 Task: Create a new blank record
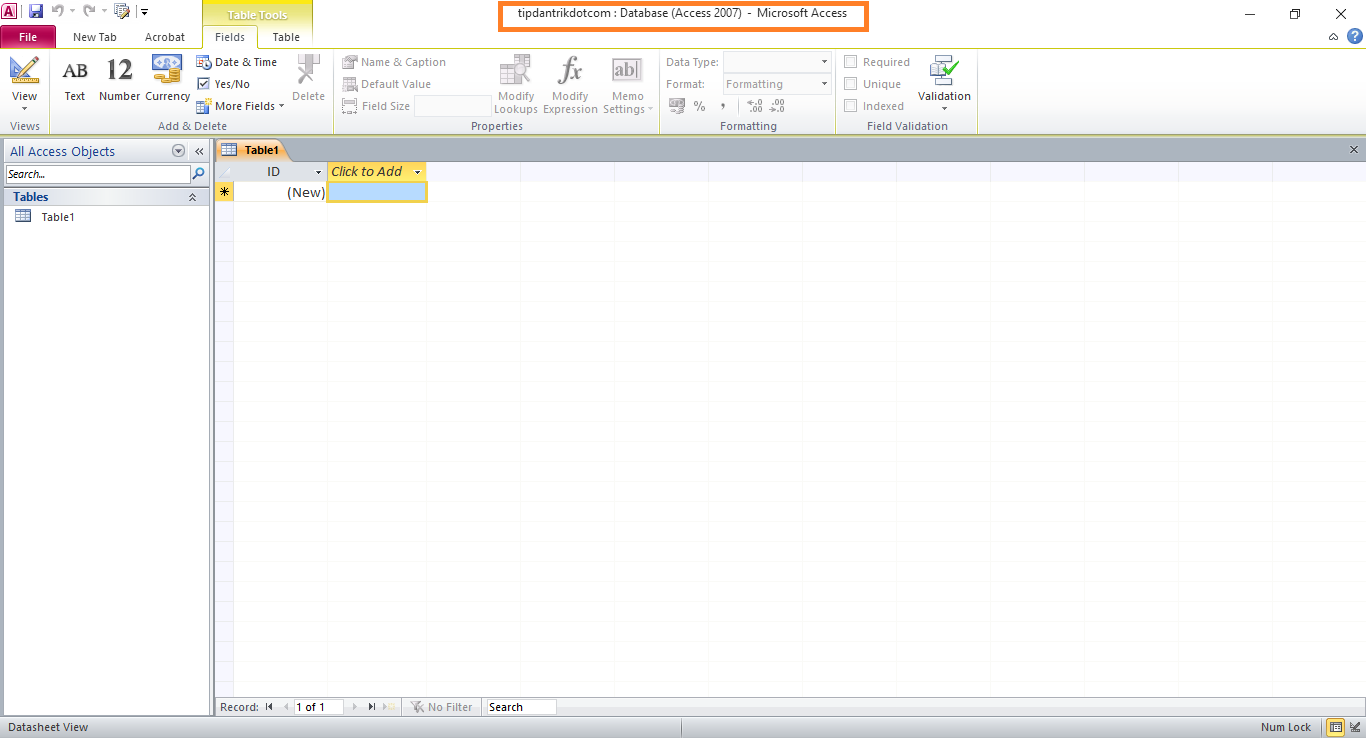389,707
